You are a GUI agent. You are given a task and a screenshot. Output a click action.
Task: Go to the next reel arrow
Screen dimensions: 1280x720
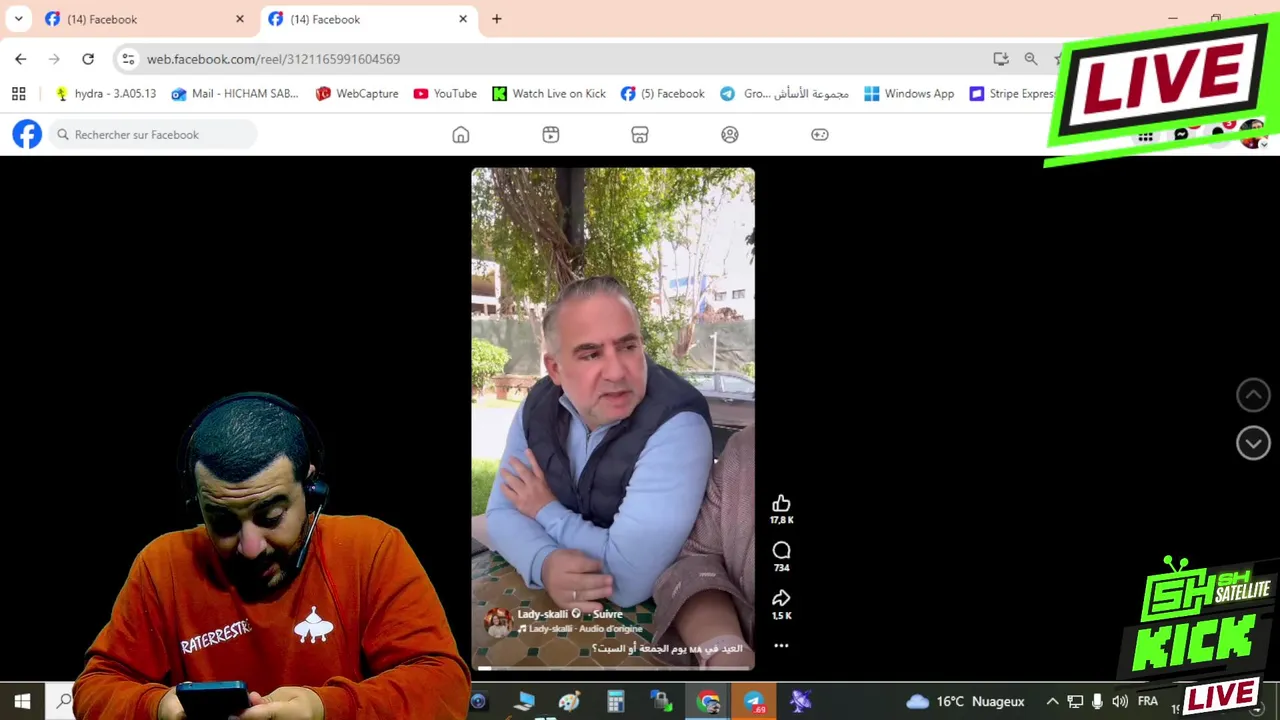[x=1253, y=443]
